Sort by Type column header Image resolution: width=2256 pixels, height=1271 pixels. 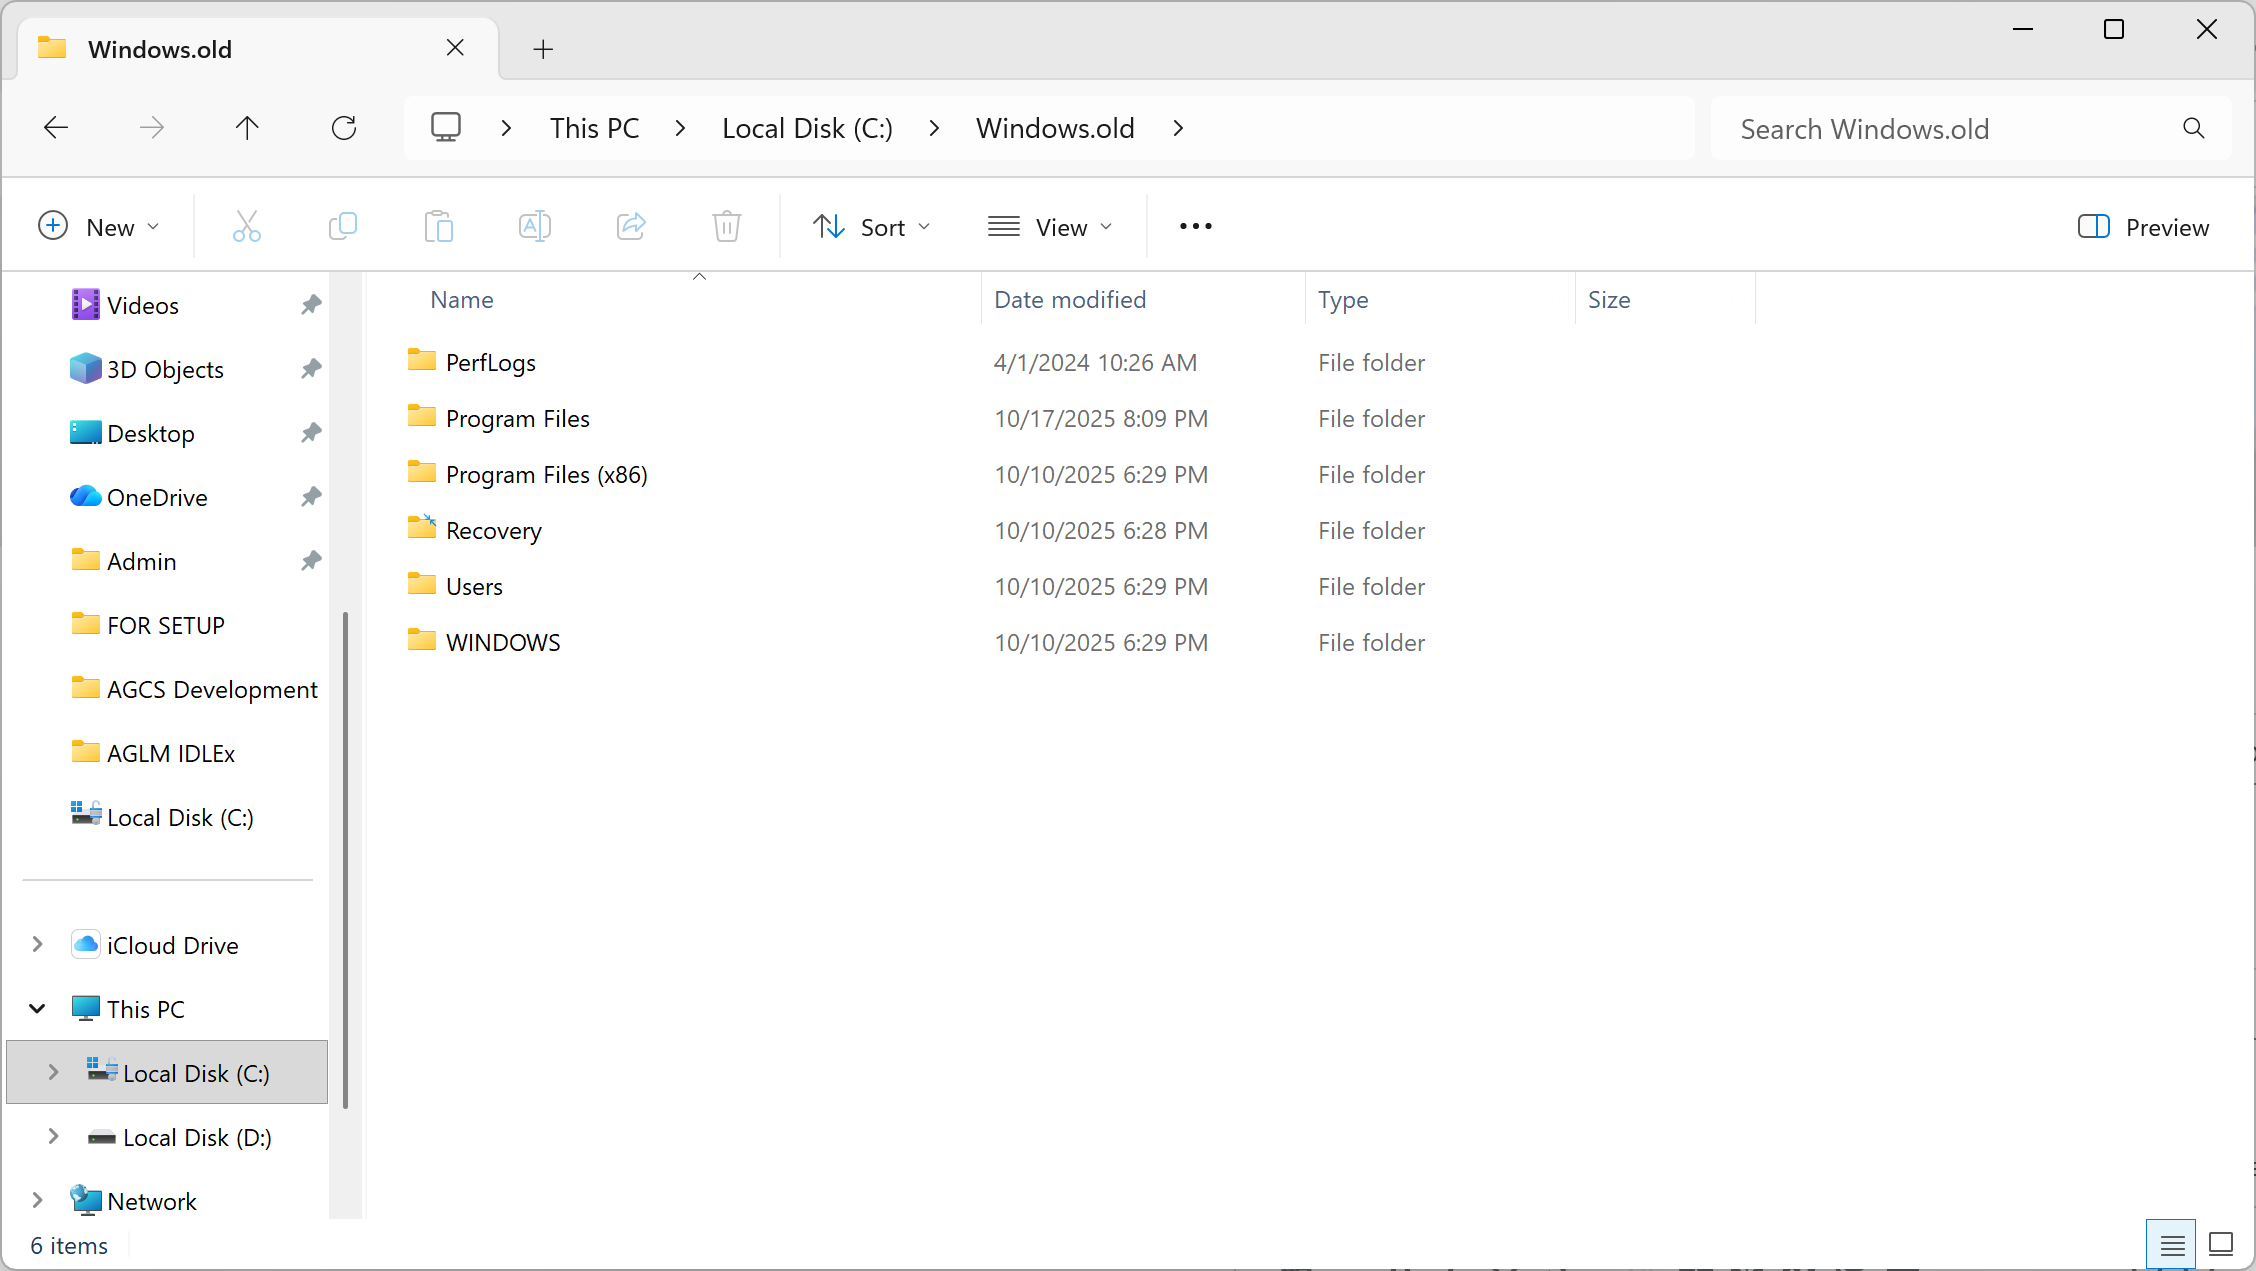1343,300
